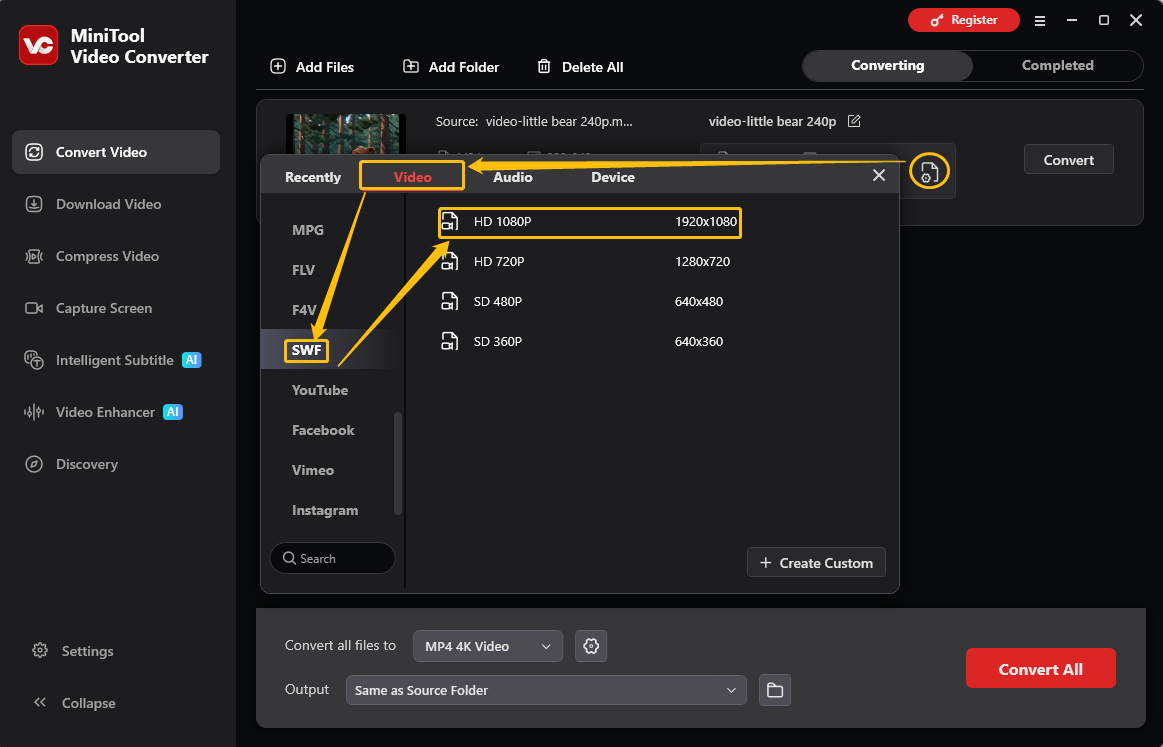Click the Convert All button
Screen dimensions: 1163x747
coord(1040,668)
